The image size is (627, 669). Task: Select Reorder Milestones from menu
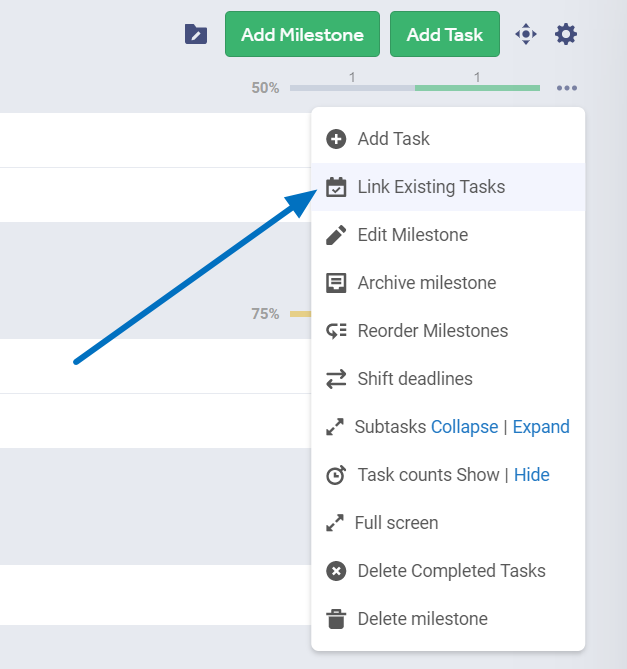coord(432,331)
